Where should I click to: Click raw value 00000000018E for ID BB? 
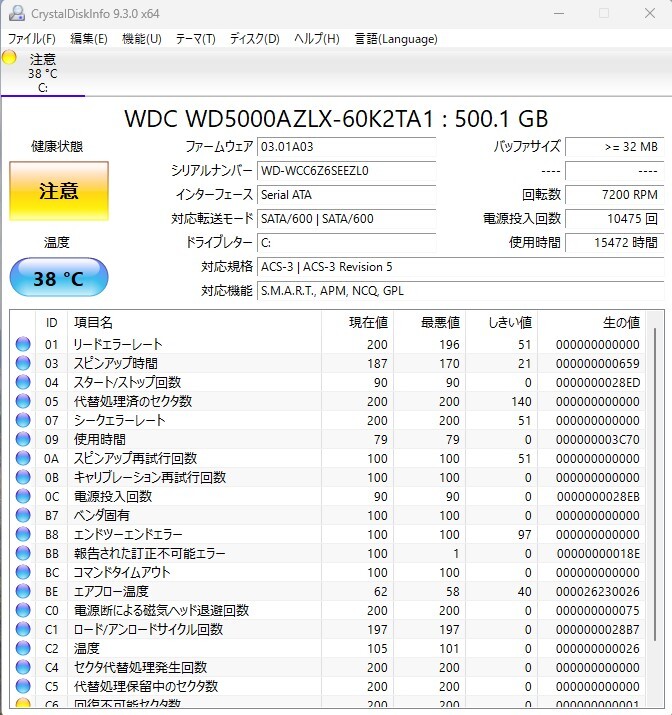tap(598, 554)
